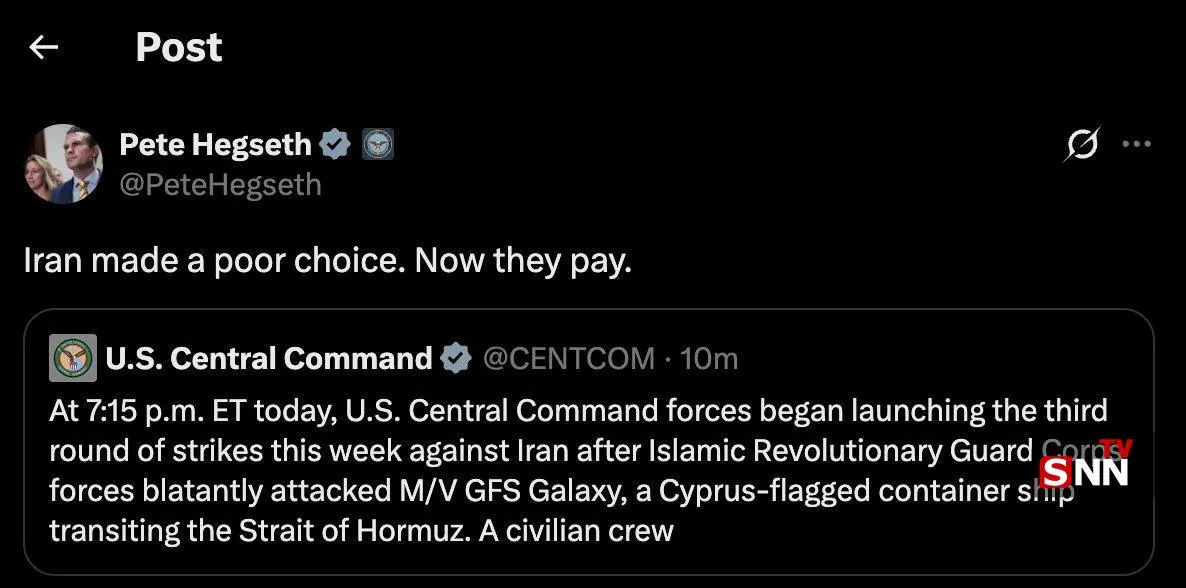Screen dimensions: 1186x588
Task: Open the @PeteHegseth handle
Action: pyautogui.click(x=220, y=184)
